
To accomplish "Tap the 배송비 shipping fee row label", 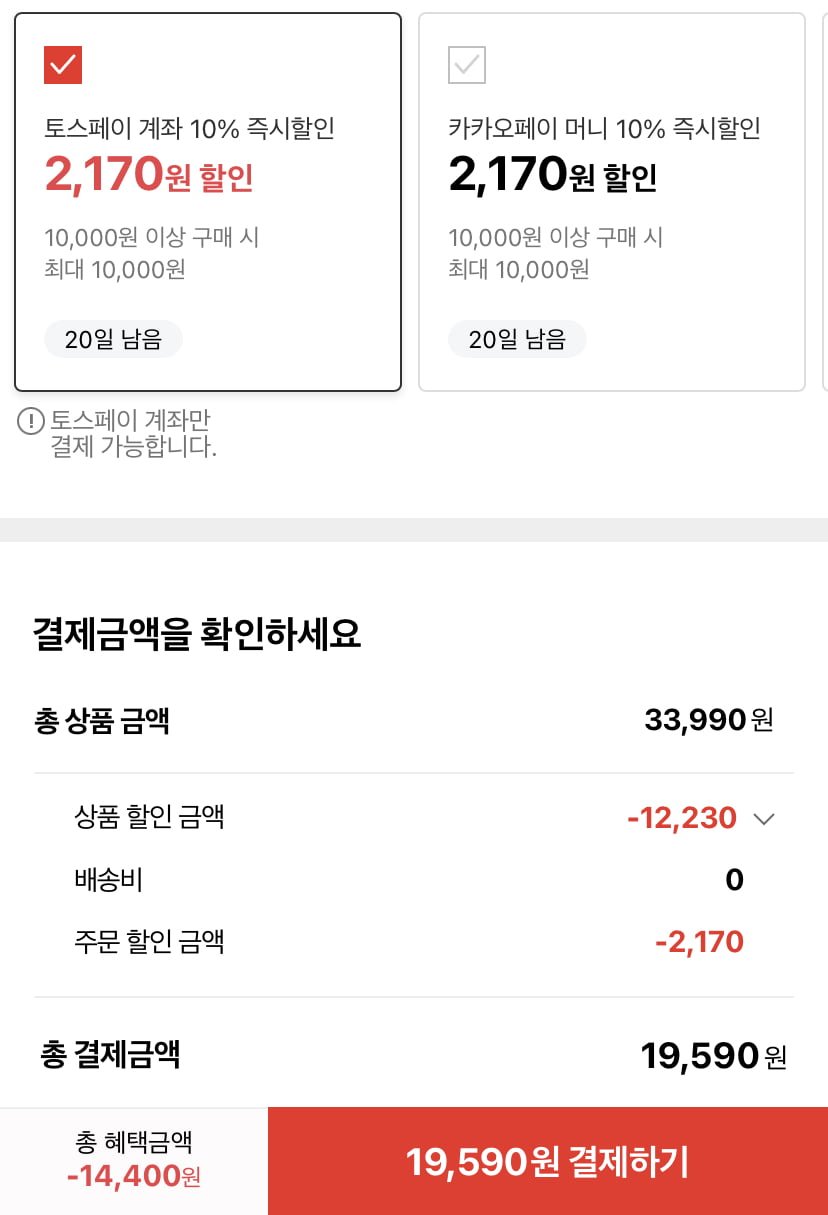I will (109, 880).
